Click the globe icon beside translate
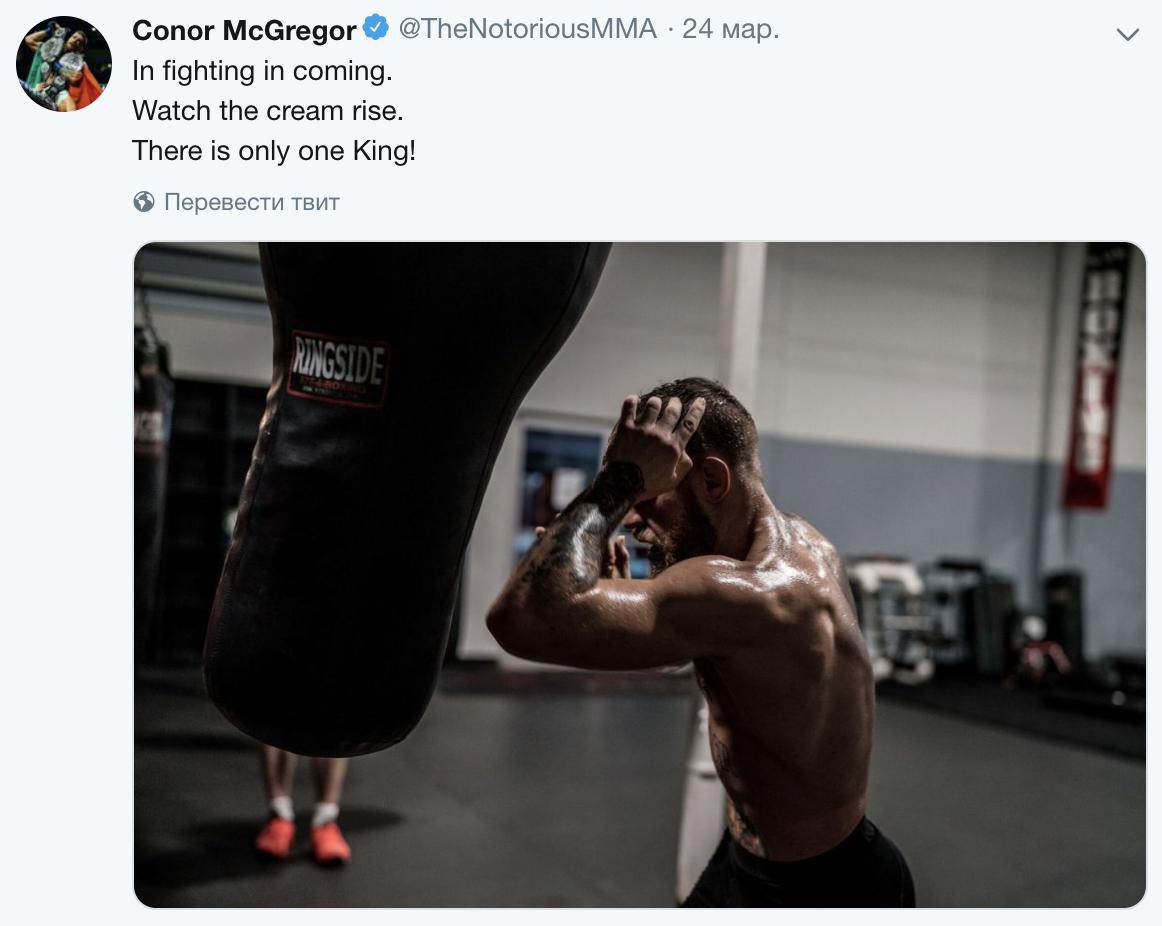The width and height of the screenshot is (1162, 926). [144, 201]
